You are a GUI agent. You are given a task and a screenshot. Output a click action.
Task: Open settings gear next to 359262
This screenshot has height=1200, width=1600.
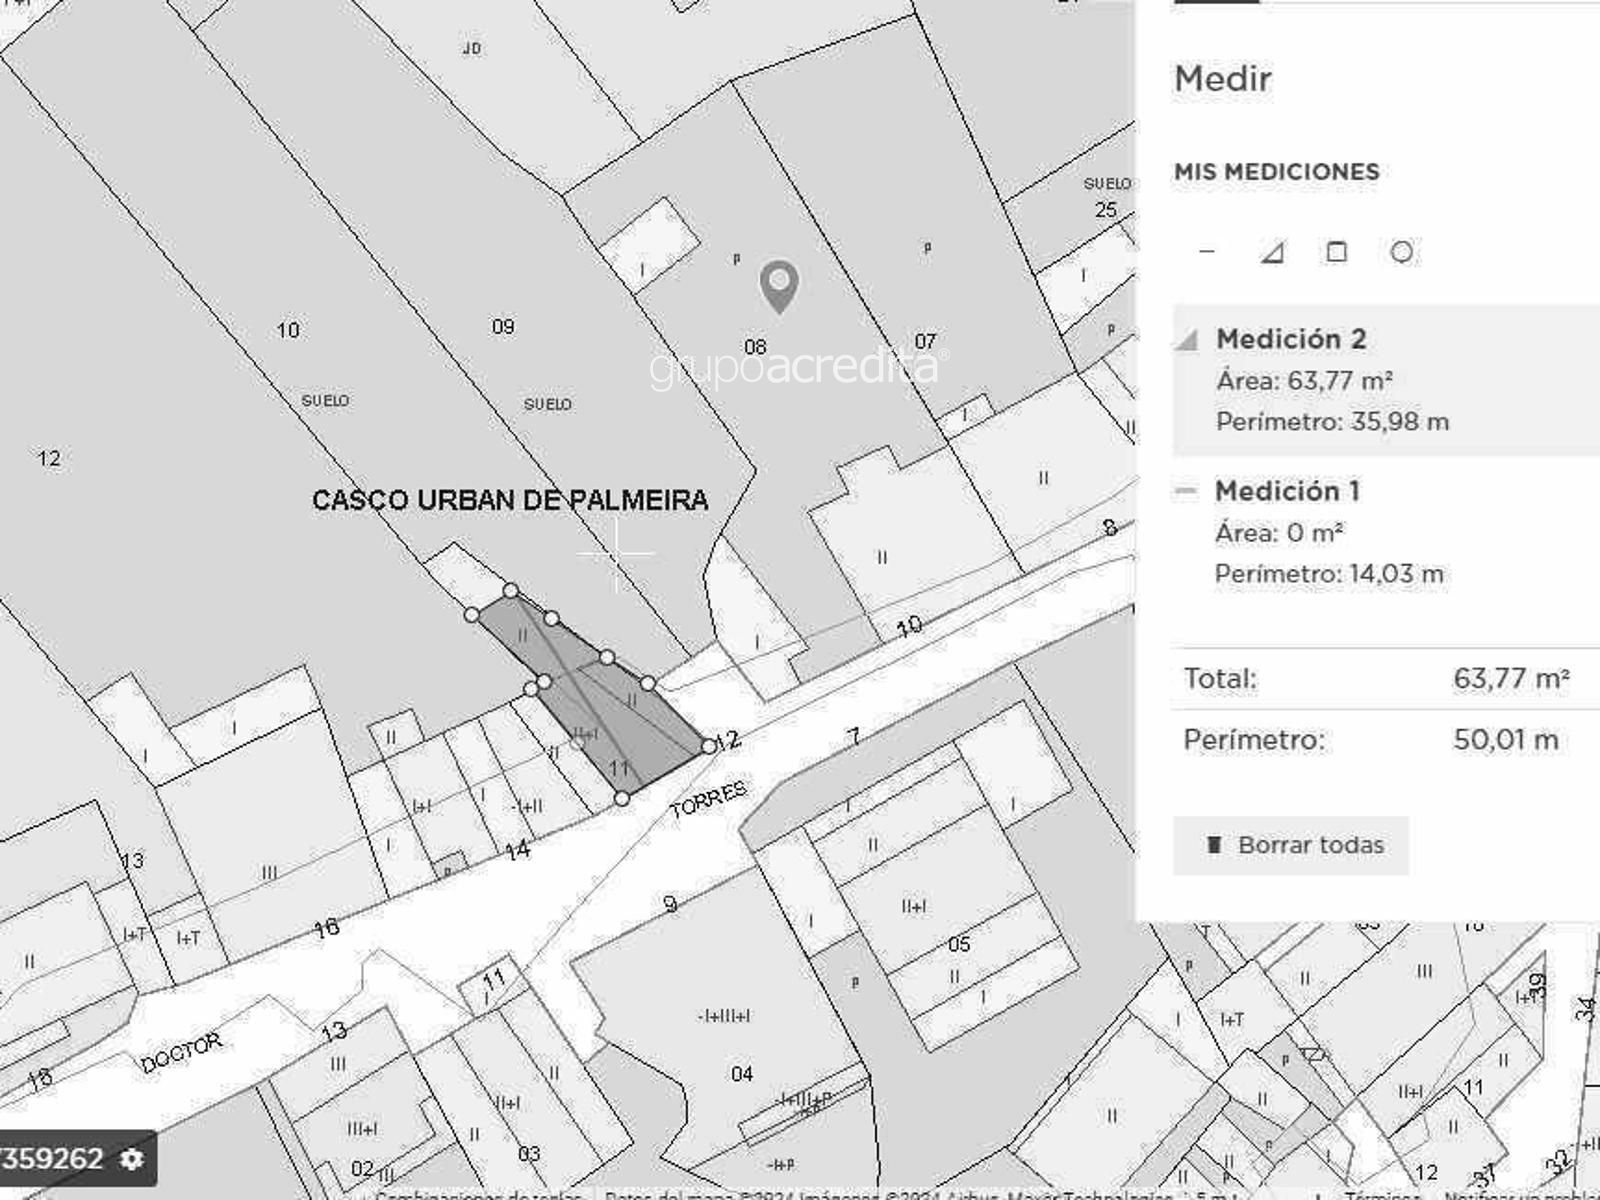[x=132, y=1159]
